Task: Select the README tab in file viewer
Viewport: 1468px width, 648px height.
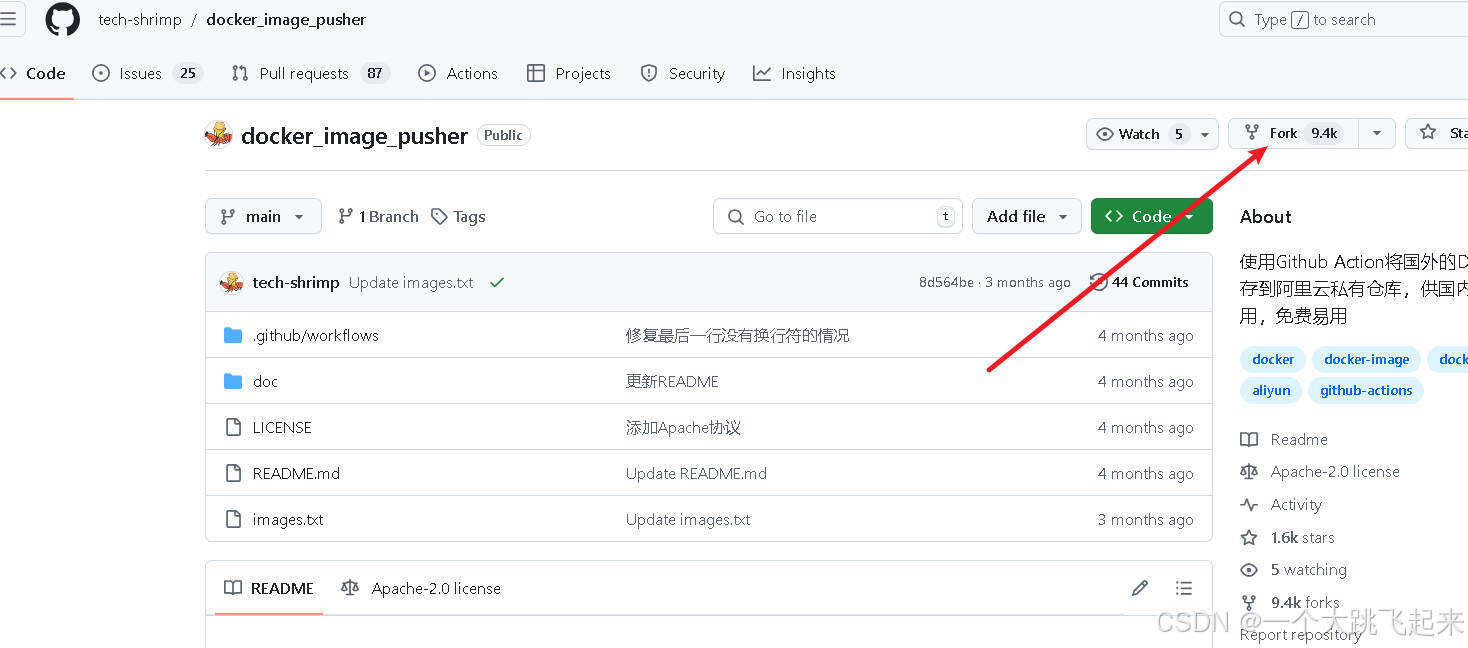Action: (269, 589)
